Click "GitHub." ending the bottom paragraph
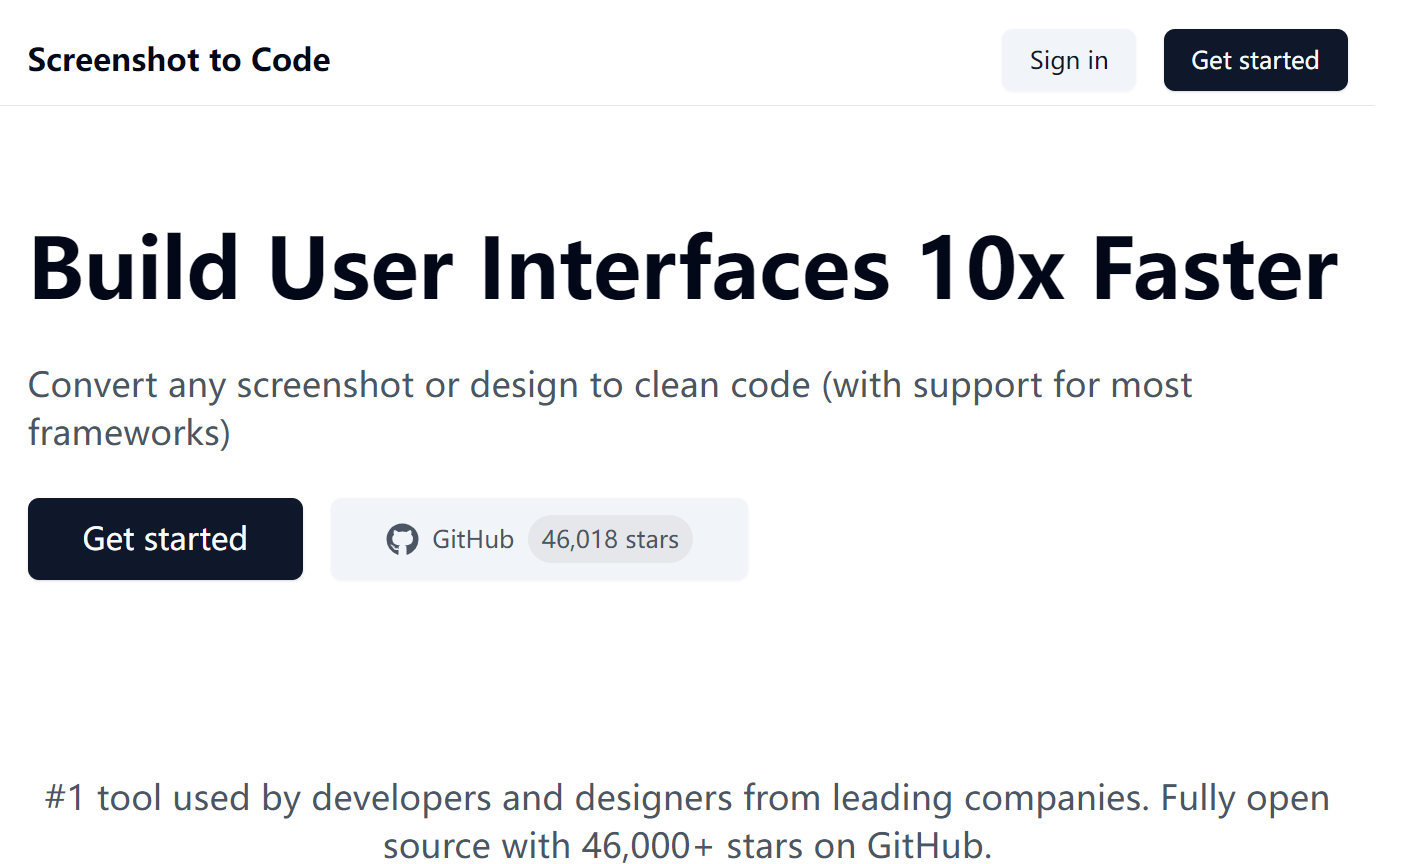 929,846
